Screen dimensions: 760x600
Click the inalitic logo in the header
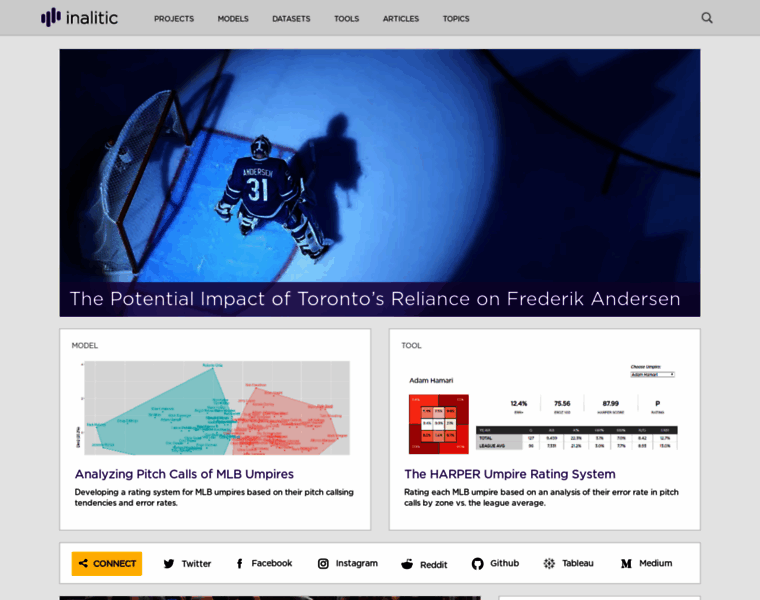coord(79,17)
